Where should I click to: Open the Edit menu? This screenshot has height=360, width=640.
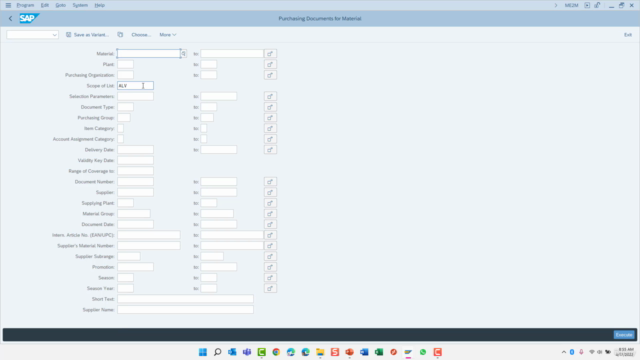44,5
